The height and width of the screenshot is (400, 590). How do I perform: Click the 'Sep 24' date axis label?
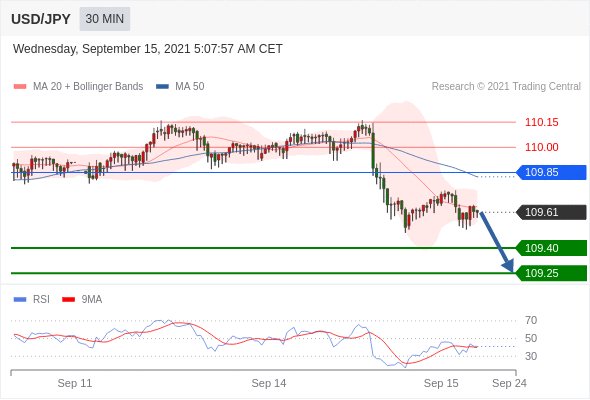pyautogui.click(x=509, y=383)
